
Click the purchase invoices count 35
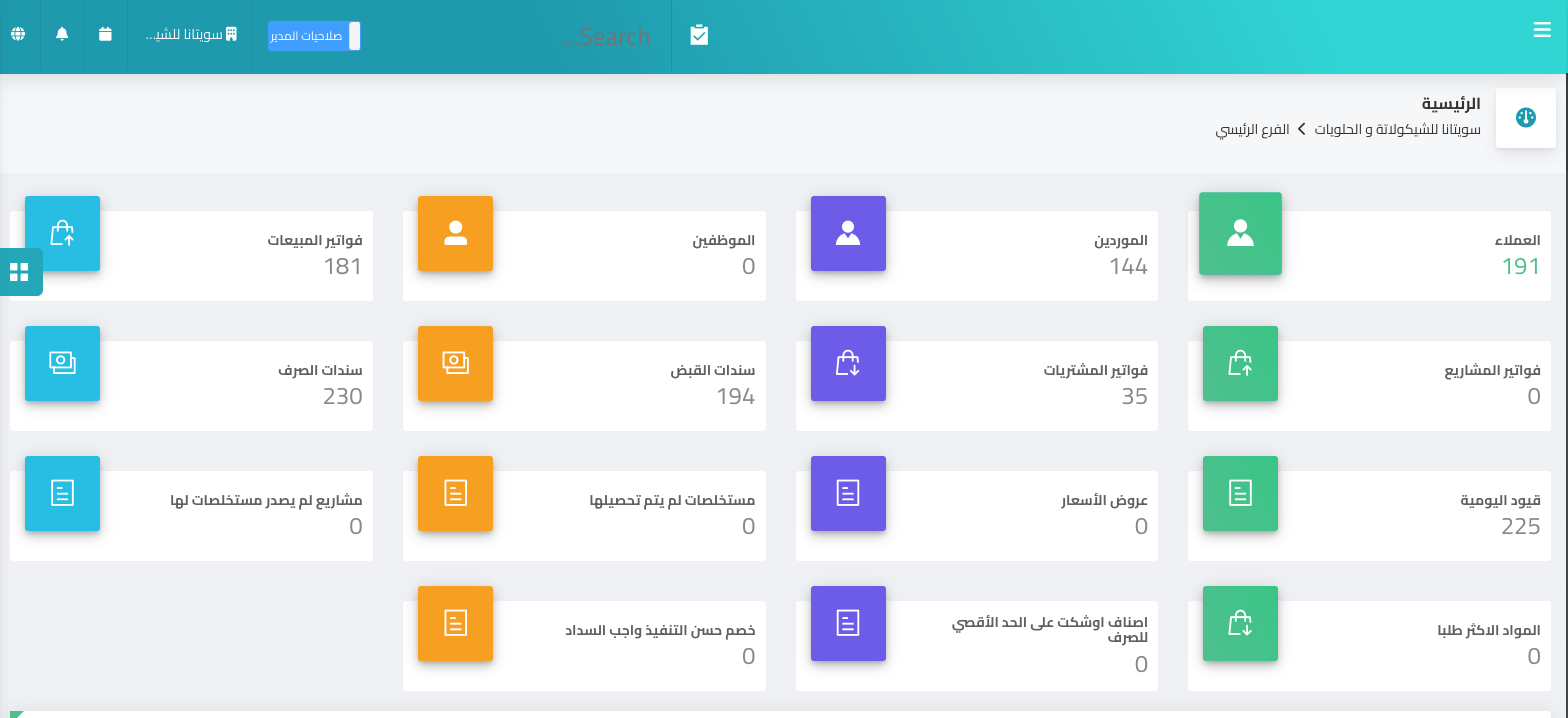click(1134, 396)
